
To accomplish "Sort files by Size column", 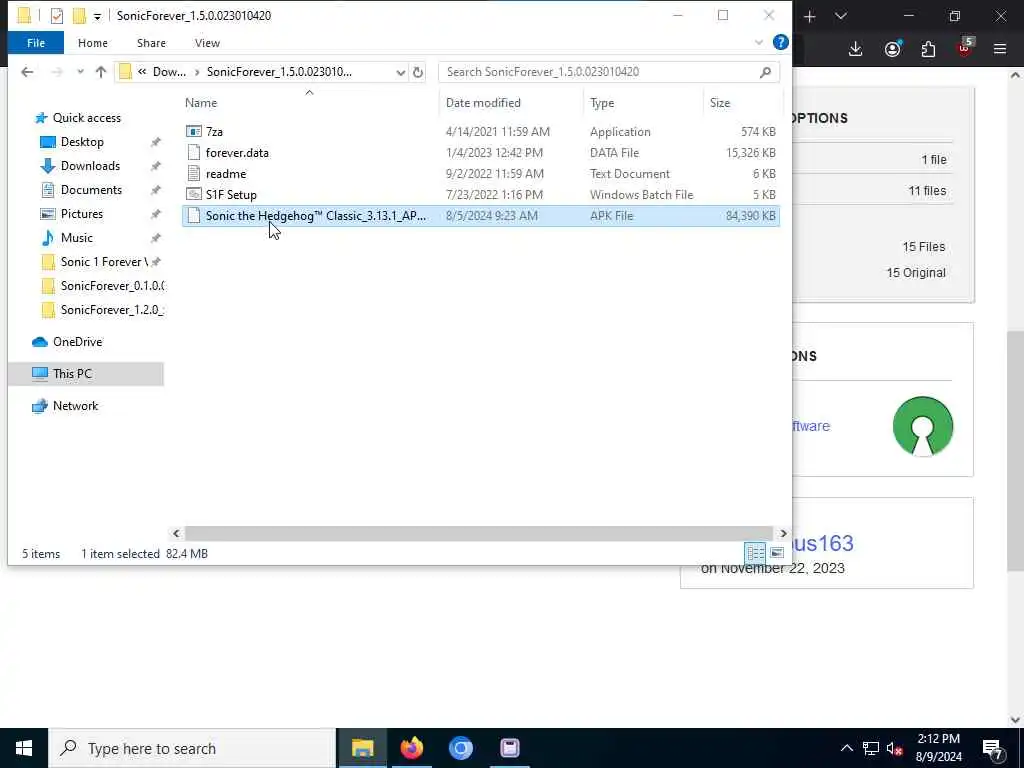I will 743,103.
